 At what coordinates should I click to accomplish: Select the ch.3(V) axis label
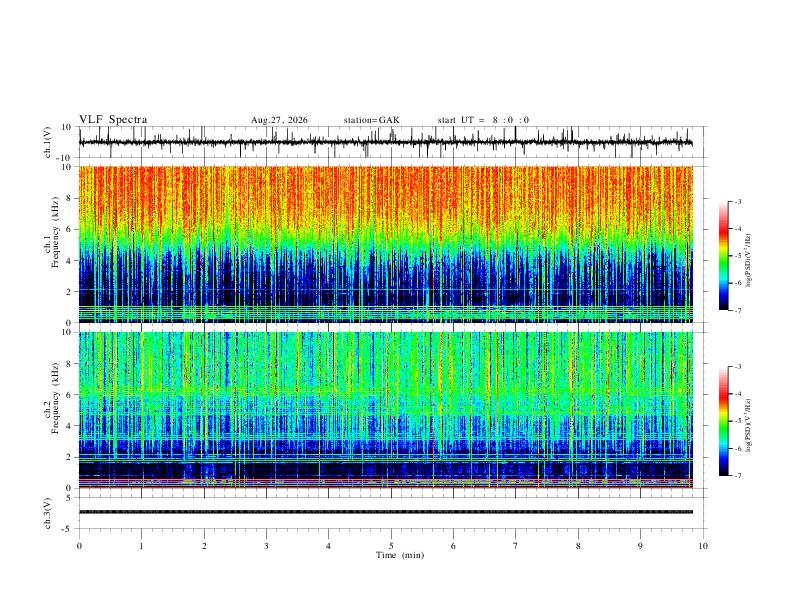(x=48, y=513)
